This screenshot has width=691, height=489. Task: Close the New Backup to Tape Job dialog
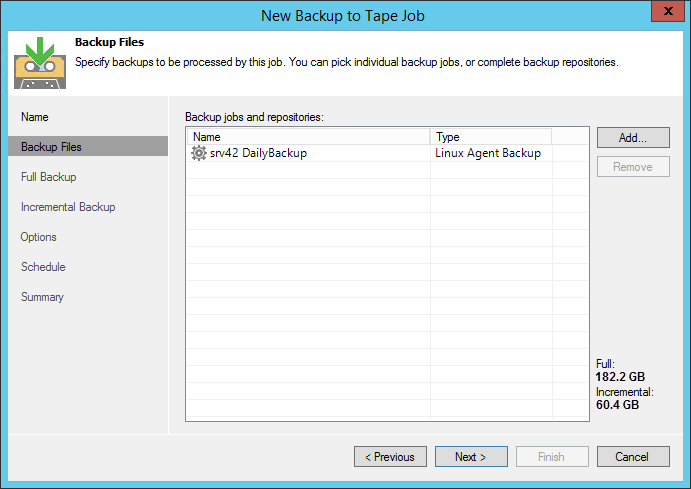662,14
